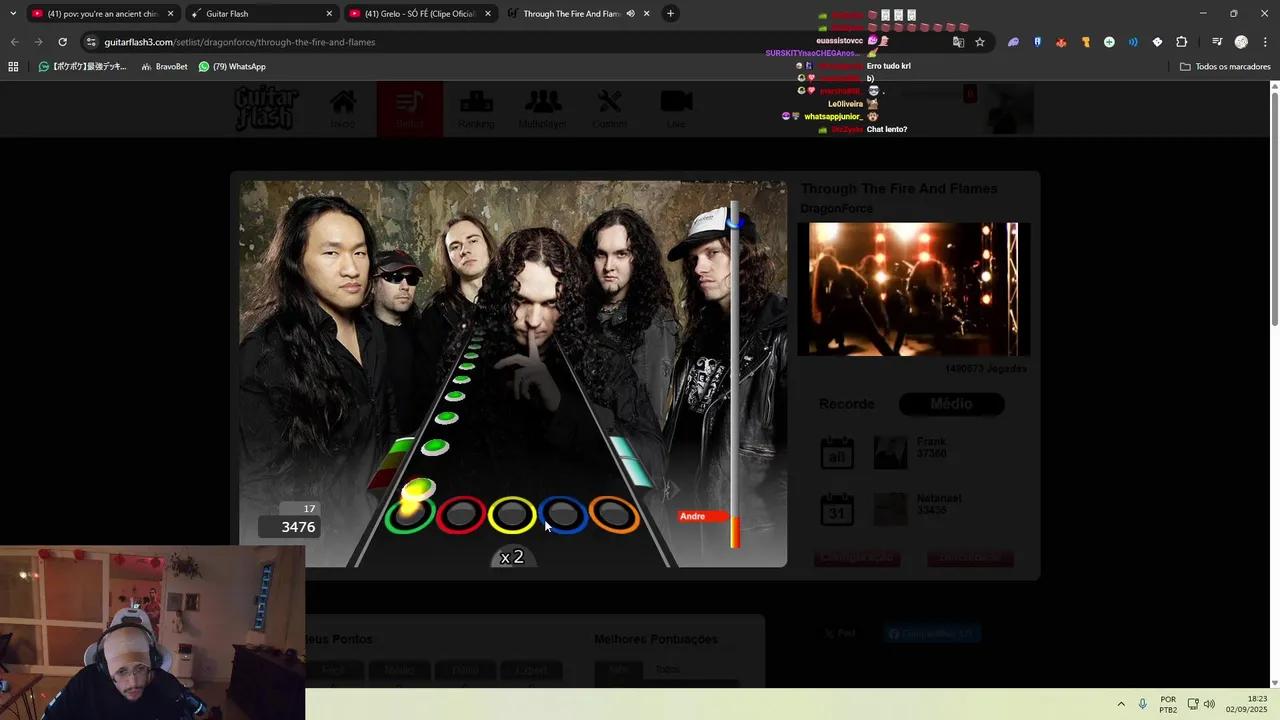The image size is (1280, 720).
Task: Reload the page
Action: 62,42
